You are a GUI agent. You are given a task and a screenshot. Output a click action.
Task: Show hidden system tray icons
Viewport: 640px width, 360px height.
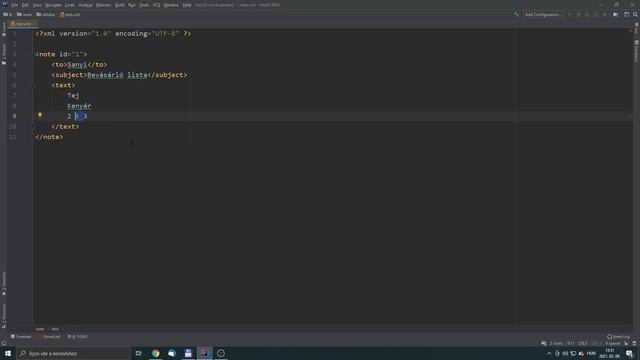[x=549, y=353]
